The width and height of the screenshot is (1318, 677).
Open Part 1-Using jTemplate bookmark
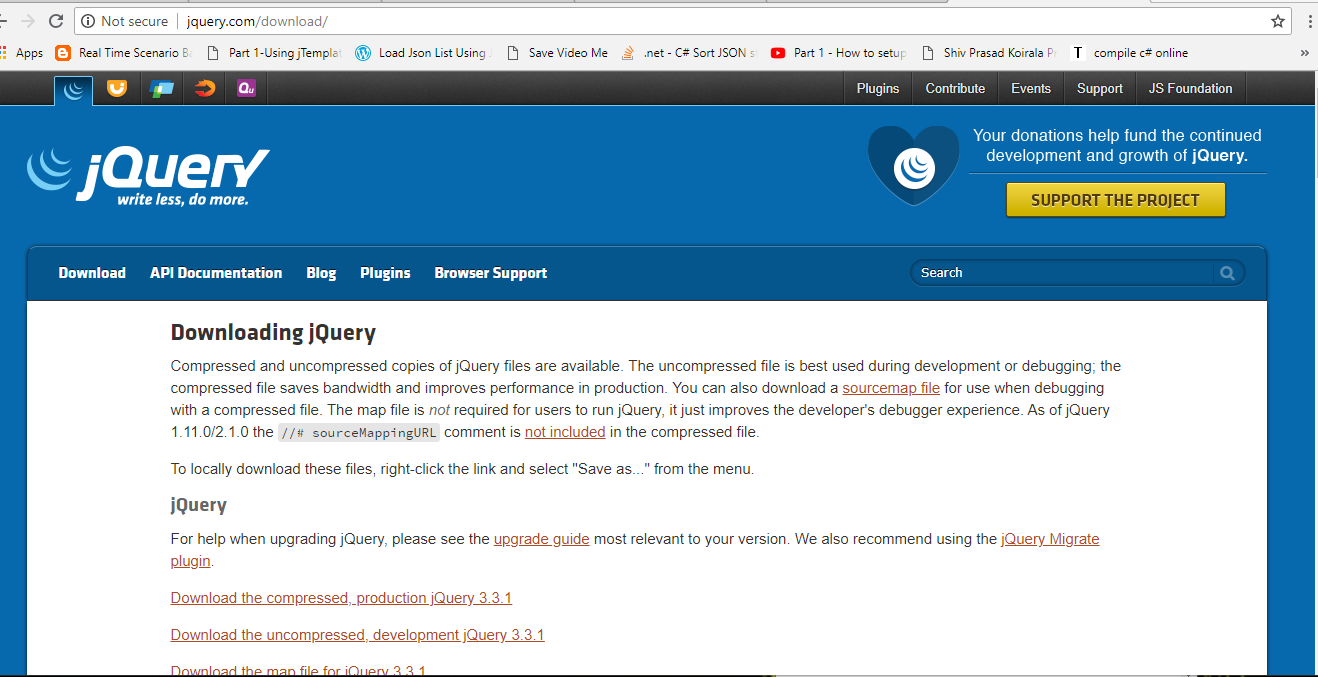(x=274, y=53)
